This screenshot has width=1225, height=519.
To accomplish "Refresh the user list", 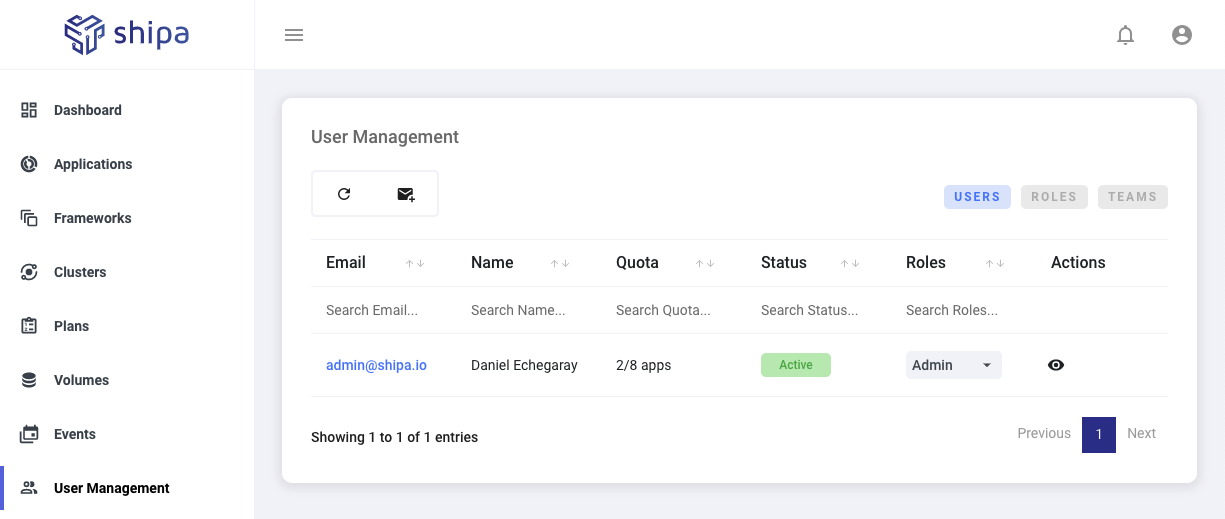I will [x=344, y=194].
